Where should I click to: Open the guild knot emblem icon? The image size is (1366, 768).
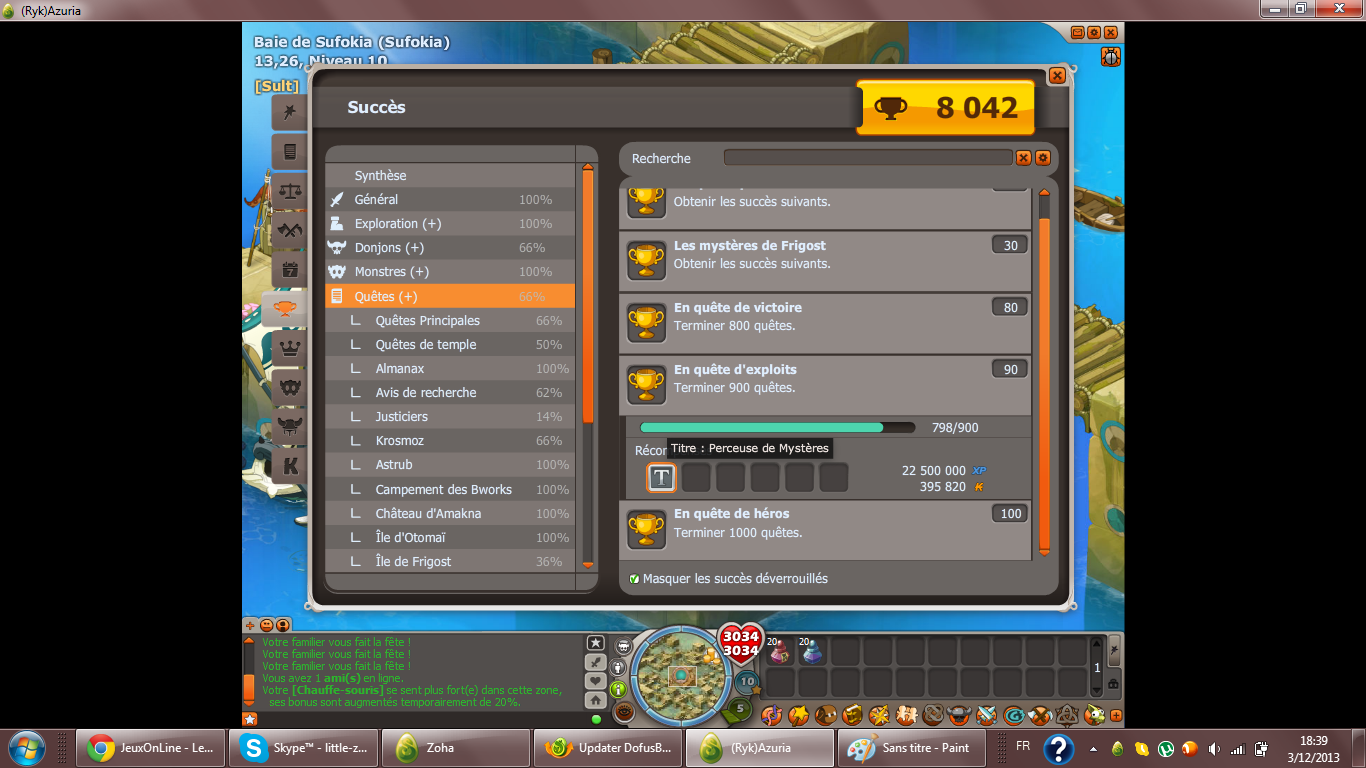933,716
